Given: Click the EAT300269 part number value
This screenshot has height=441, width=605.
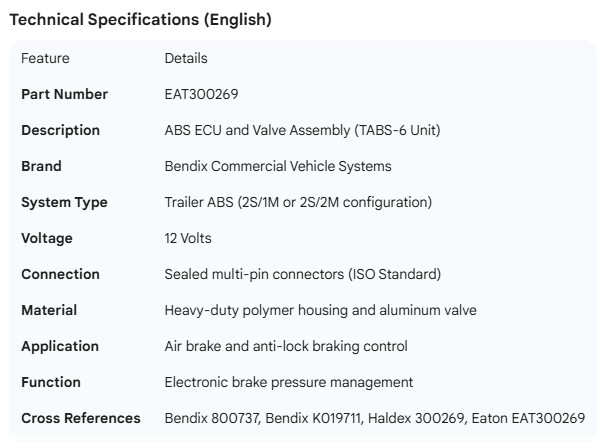Looking at the screenshot, I should [201, 94].
